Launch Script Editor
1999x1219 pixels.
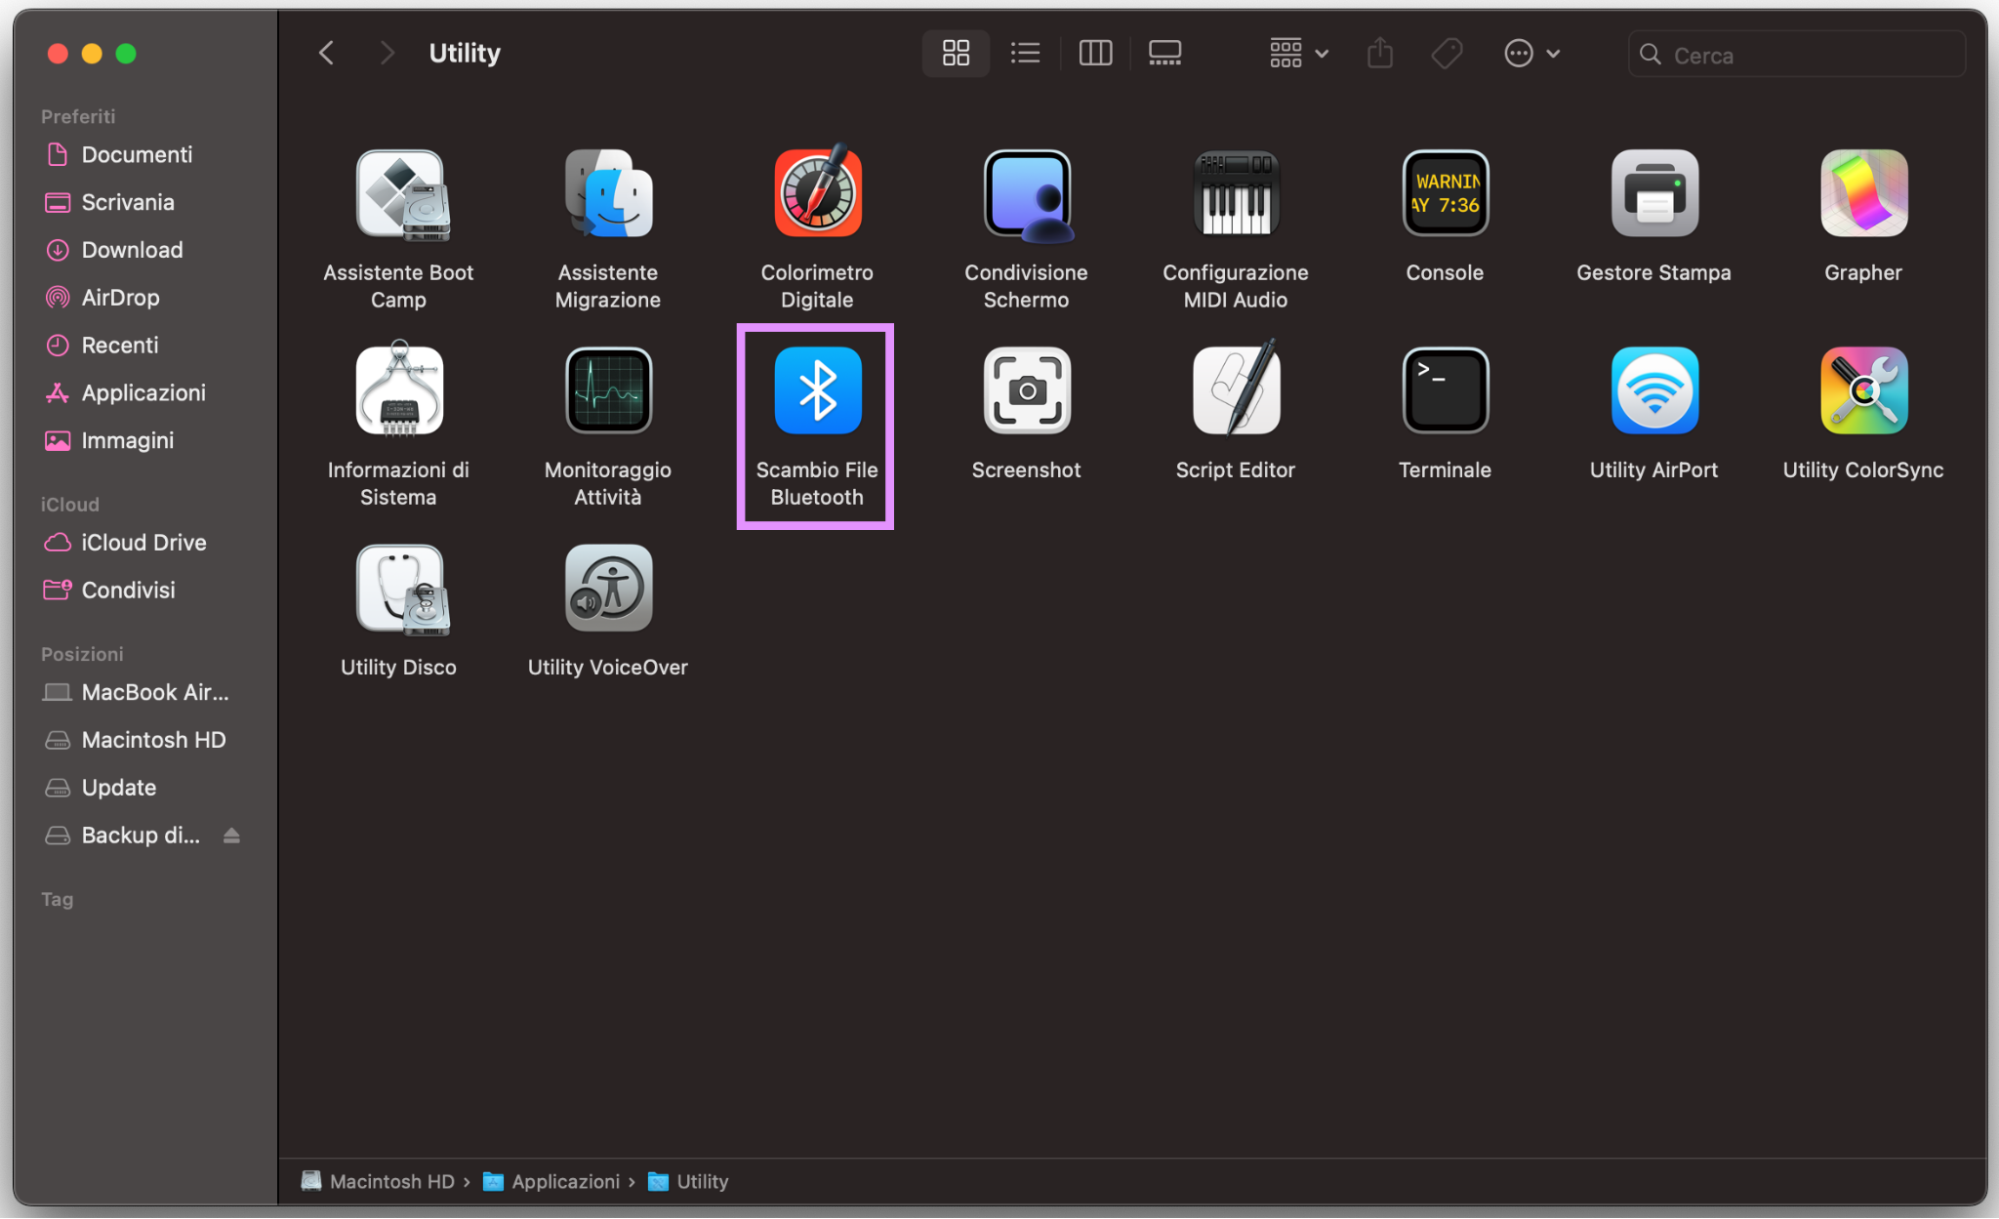[1235, 390]
